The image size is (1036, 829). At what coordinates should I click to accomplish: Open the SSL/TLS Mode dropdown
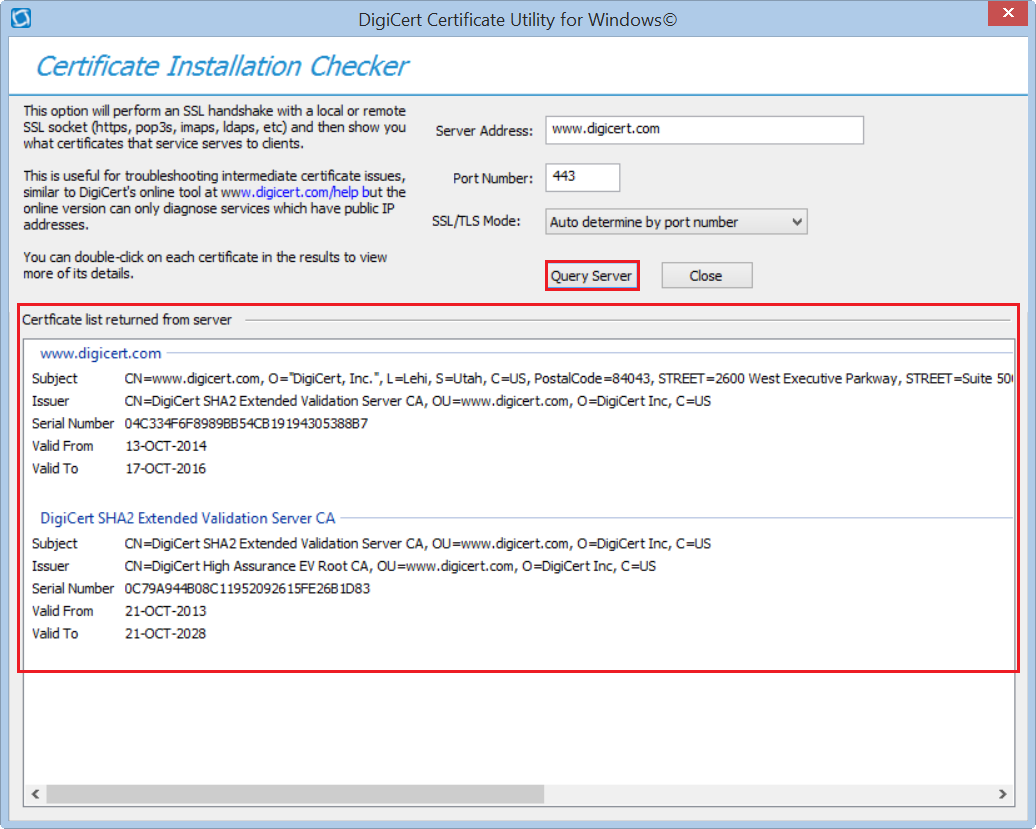[676, 222]
